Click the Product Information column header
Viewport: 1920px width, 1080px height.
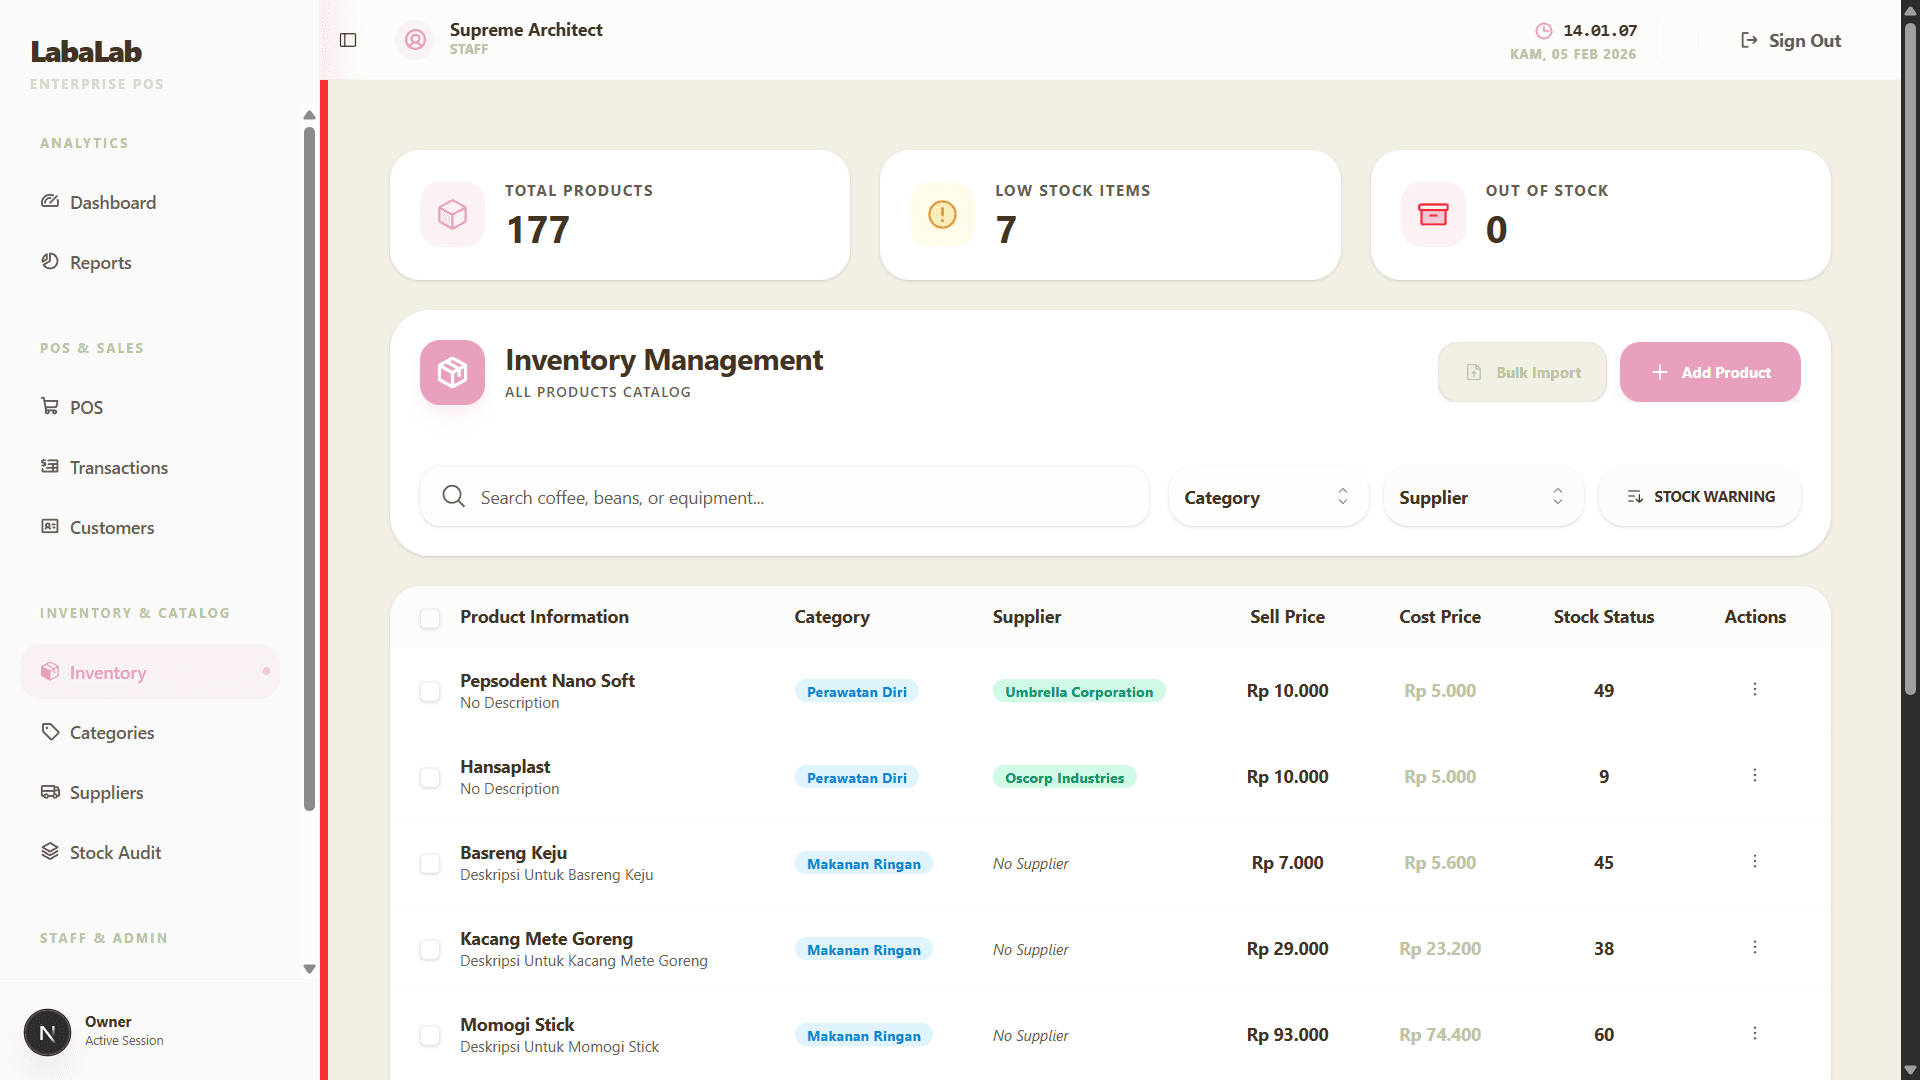[x=544, y=617]
